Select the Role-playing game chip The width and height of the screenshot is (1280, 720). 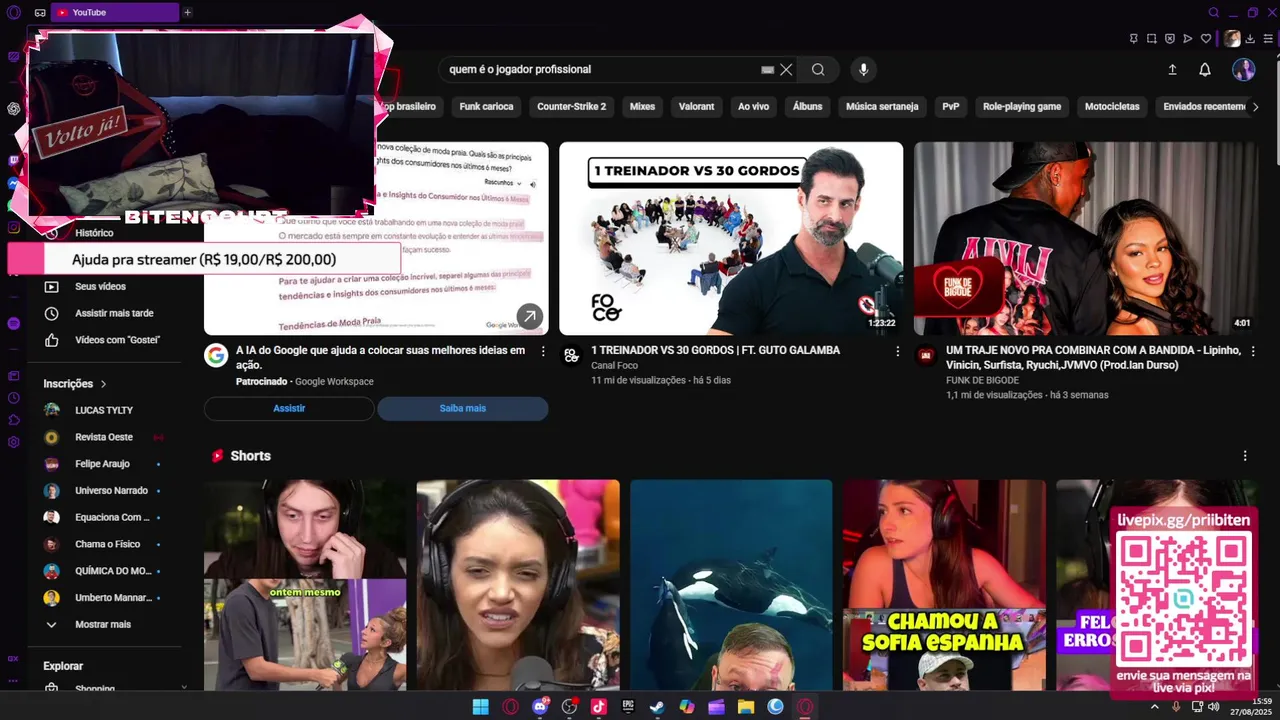1022,106
